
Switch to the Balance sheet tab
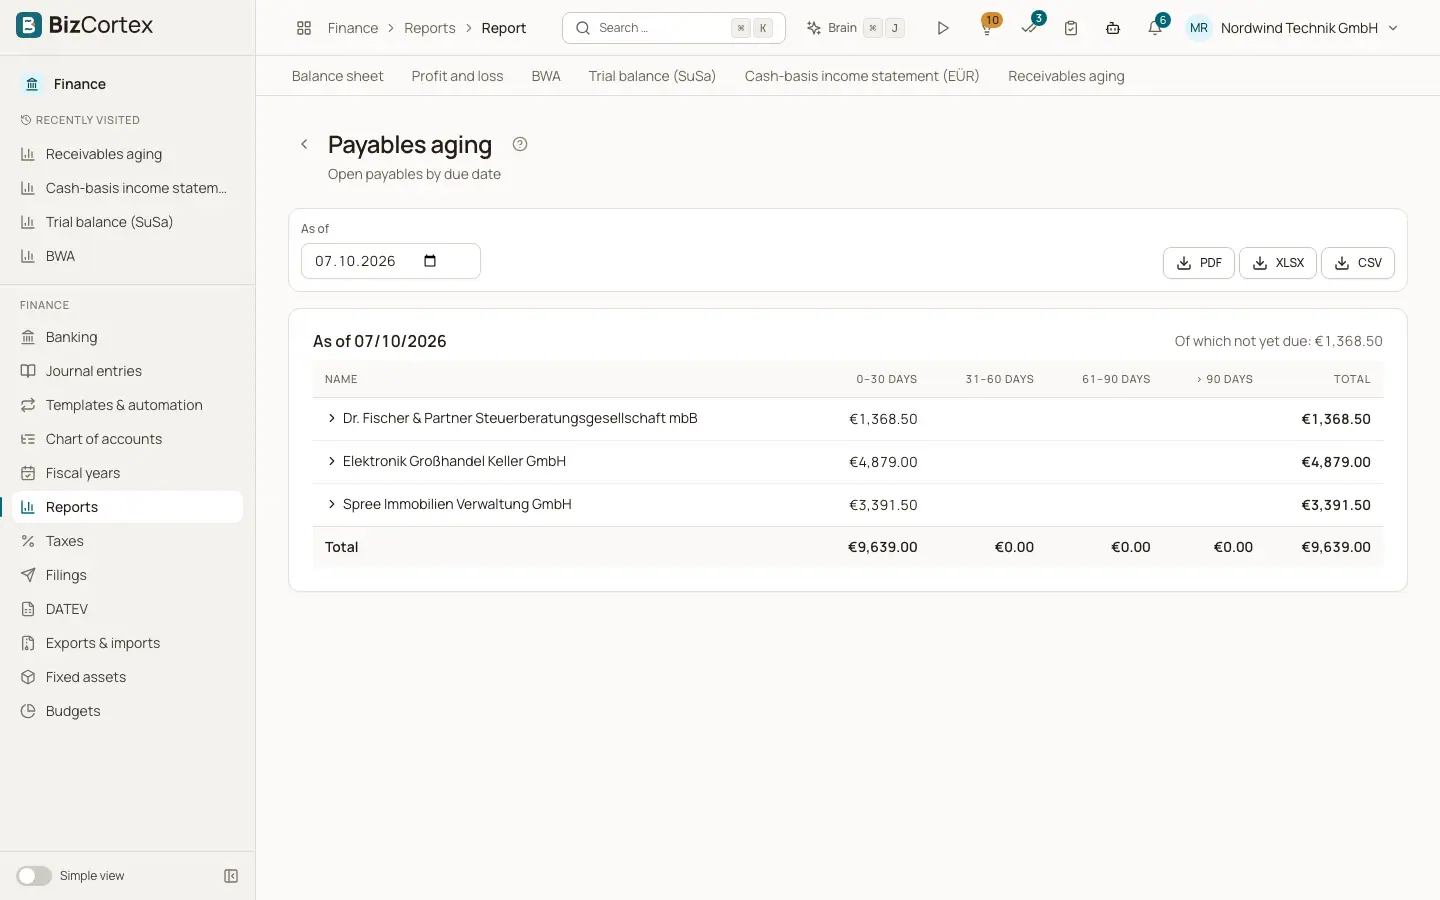coord(338,76)
